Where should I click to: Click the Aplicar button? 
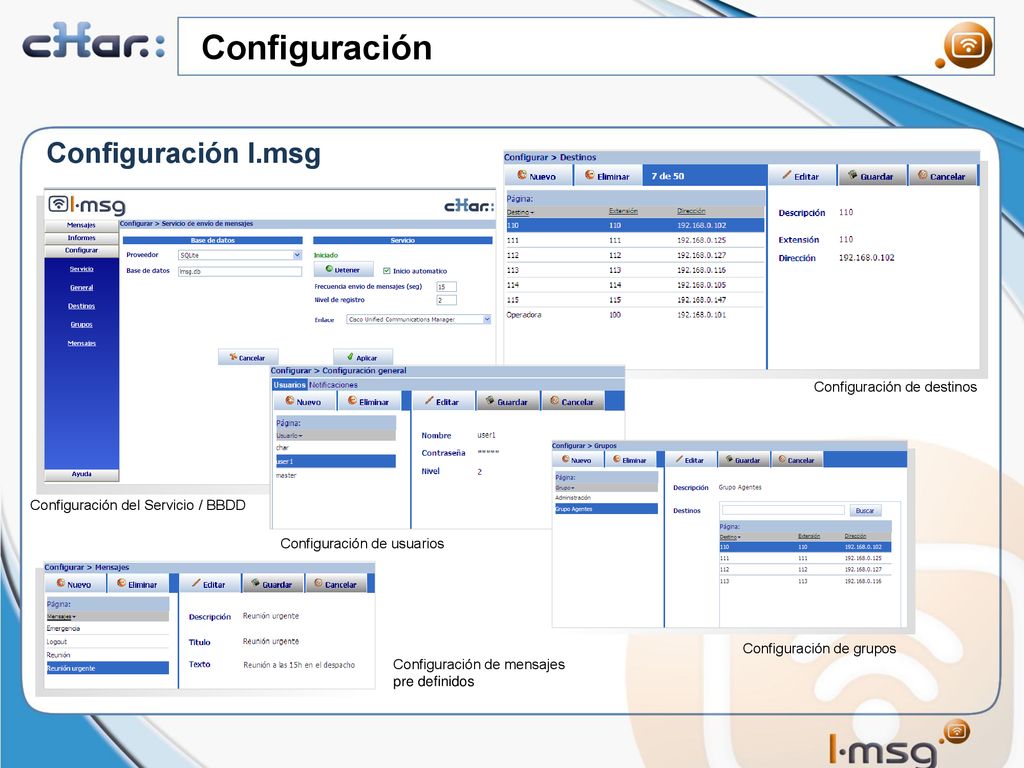[362, 357]
